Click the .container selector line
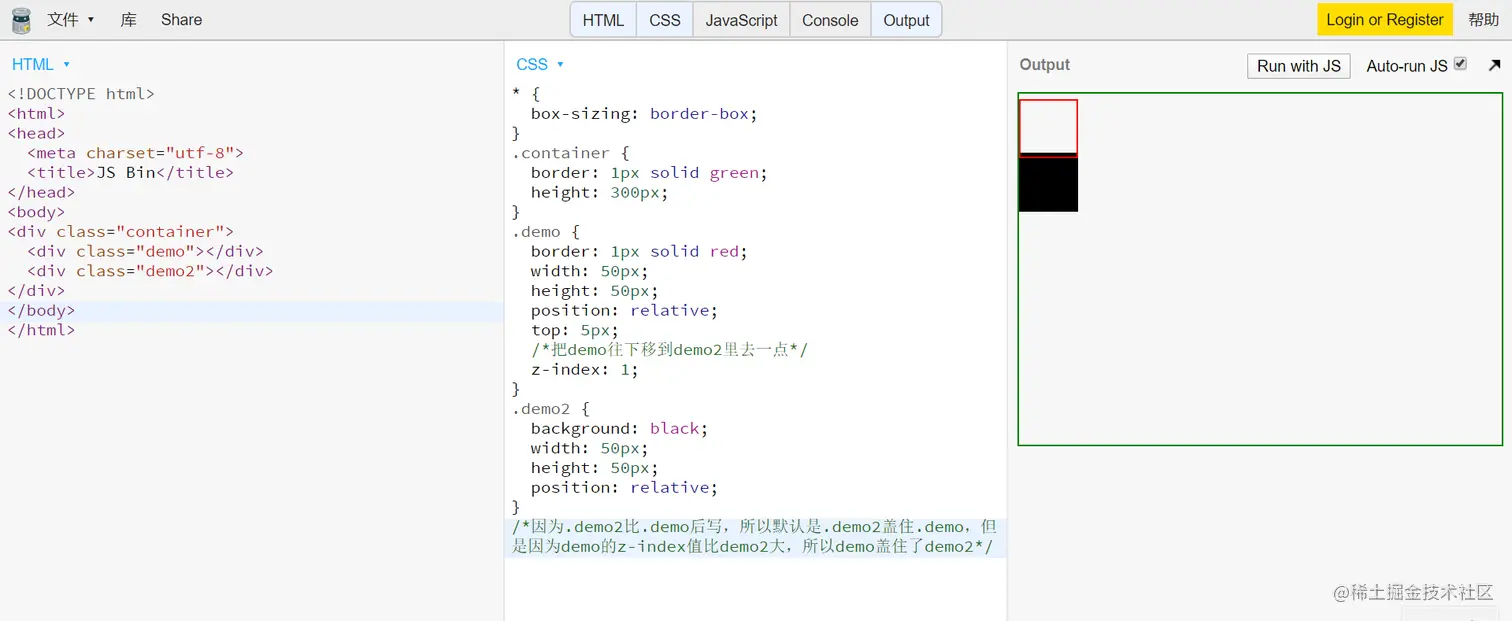The height and width of the screenshot is (621, 1512). pos(571,153)
